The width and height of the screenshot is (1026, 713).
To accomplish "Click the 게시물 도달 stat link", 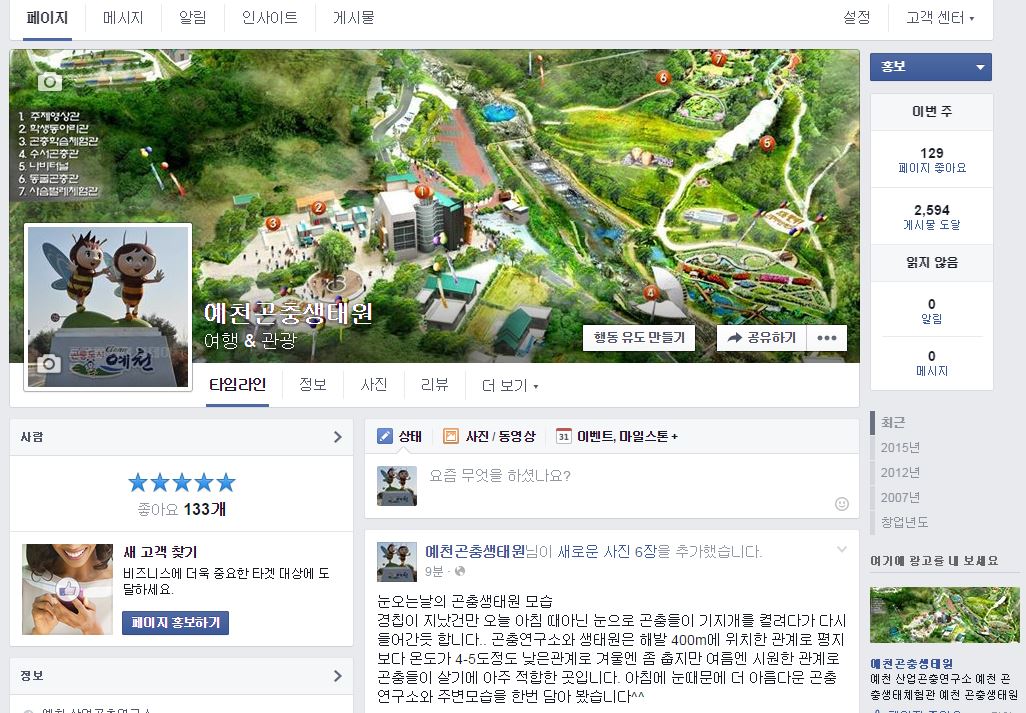I will pos(932,225).
